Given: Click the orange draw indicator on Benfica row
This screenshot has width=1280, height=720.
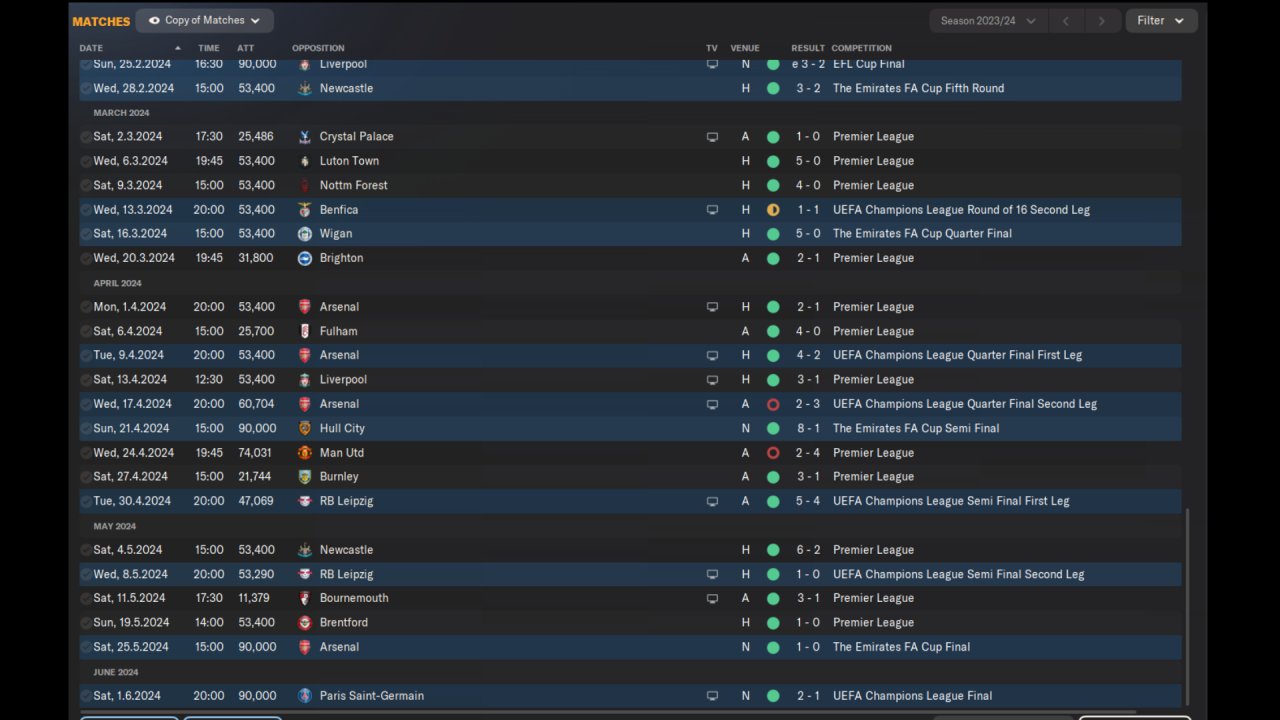Looking at the screenshot, I should pos(773,210).
